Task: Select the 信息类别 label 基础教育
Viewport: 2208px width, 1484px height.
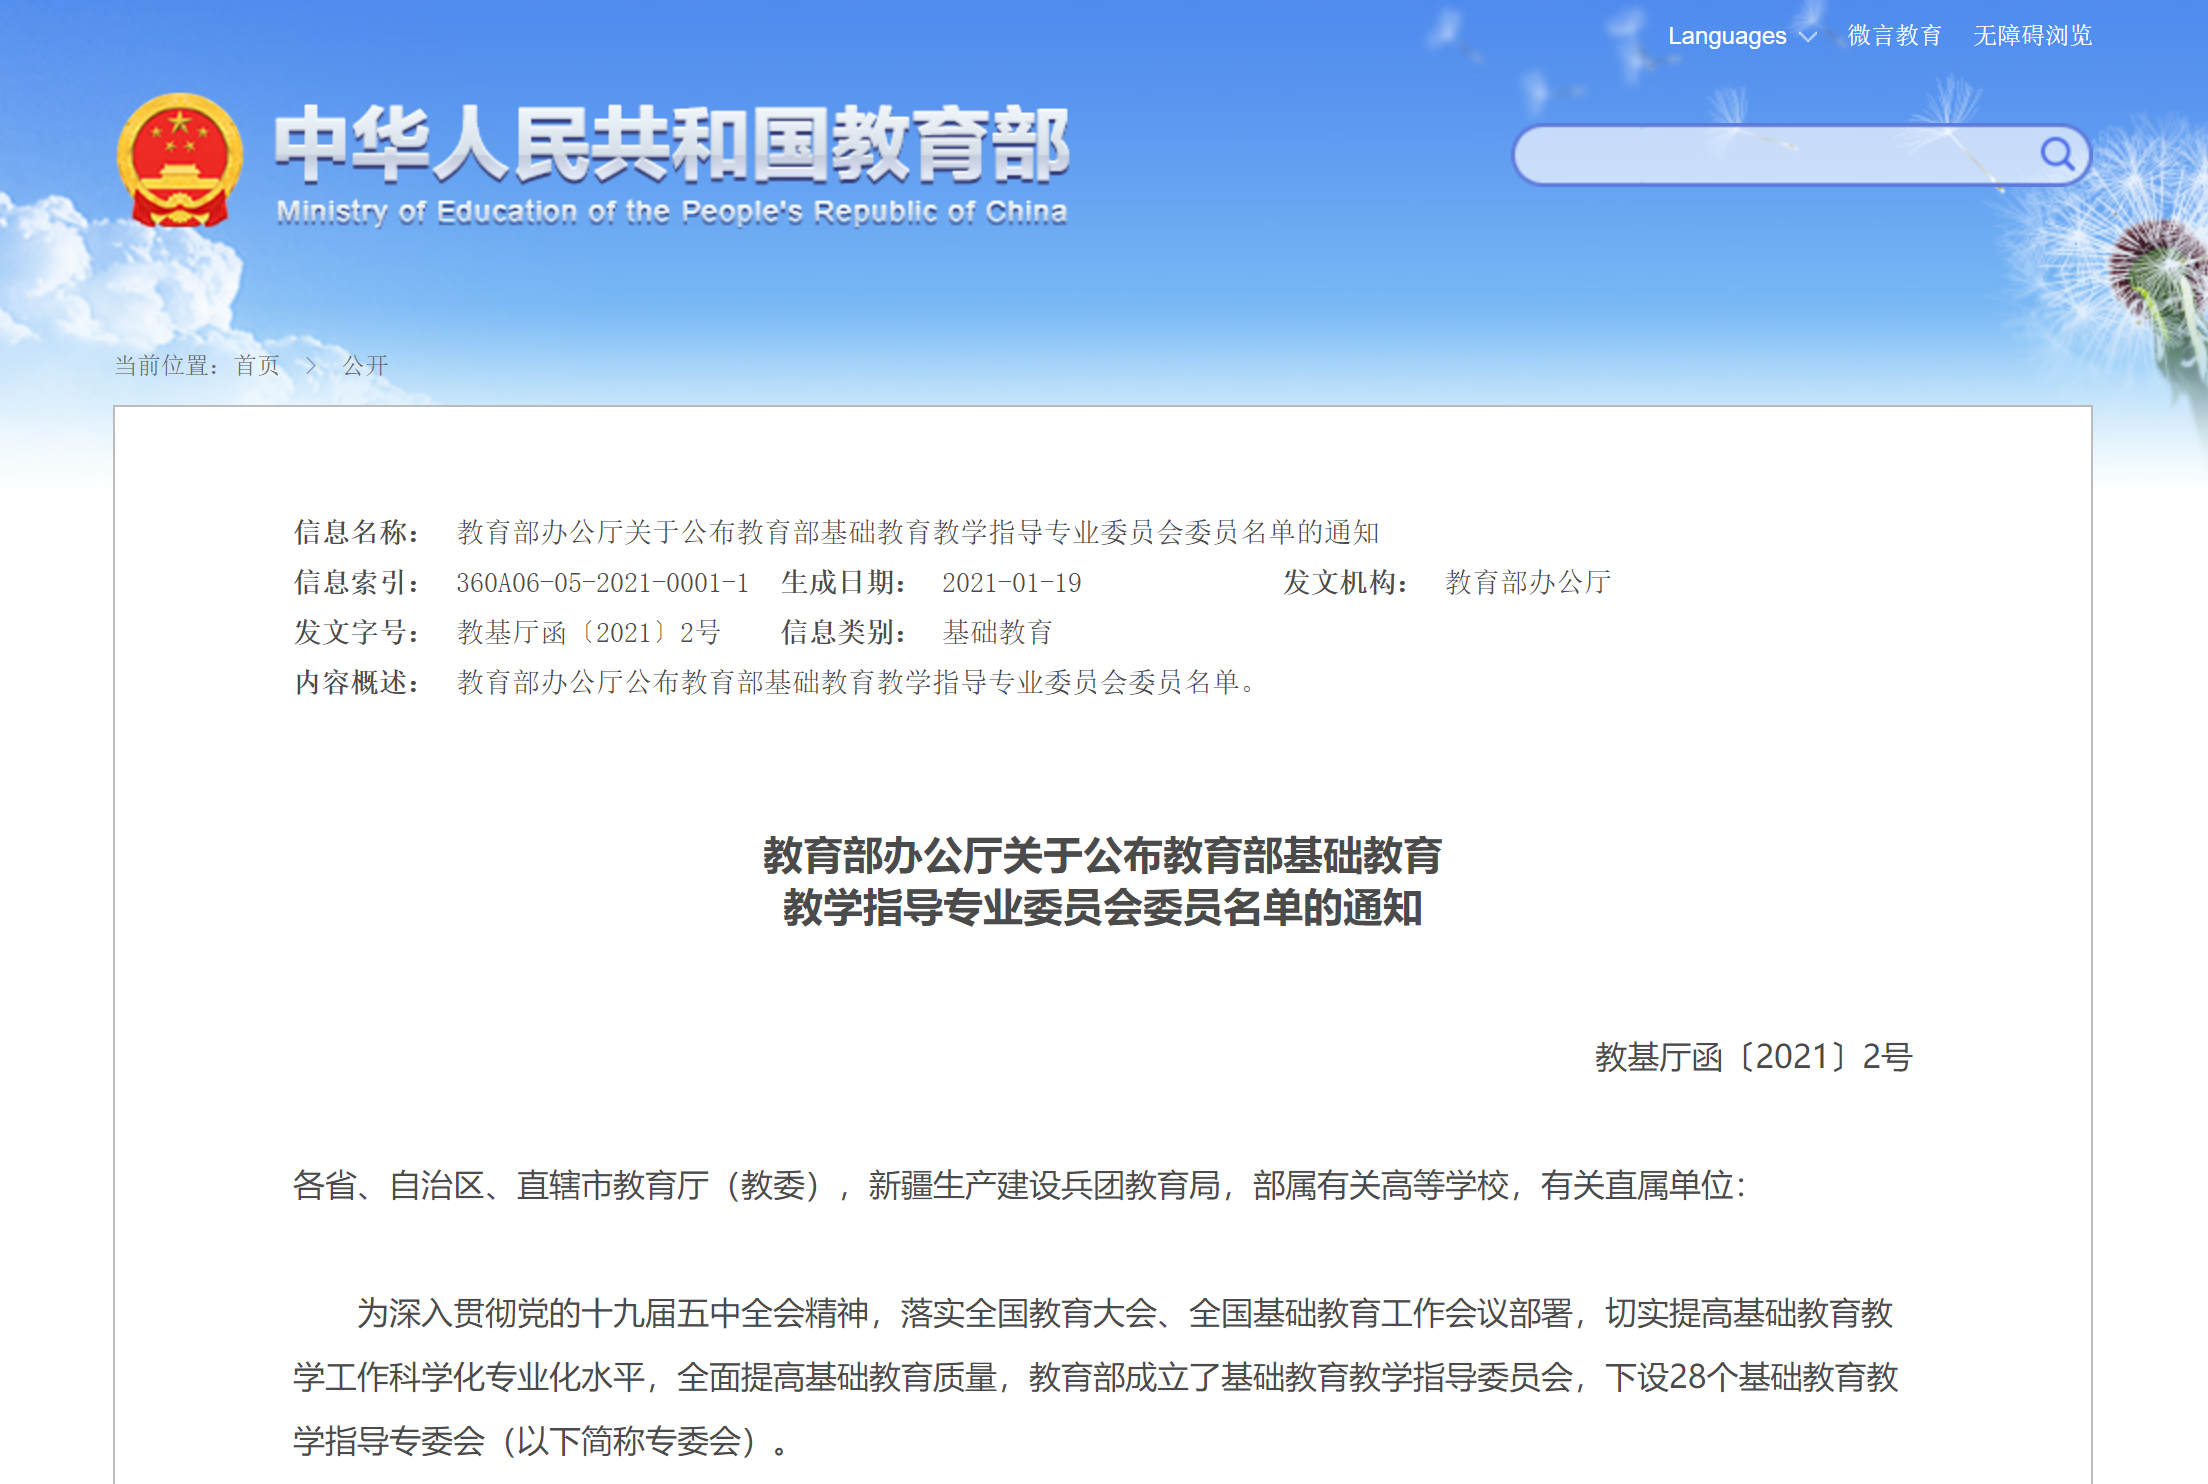Action: (997, 633)
